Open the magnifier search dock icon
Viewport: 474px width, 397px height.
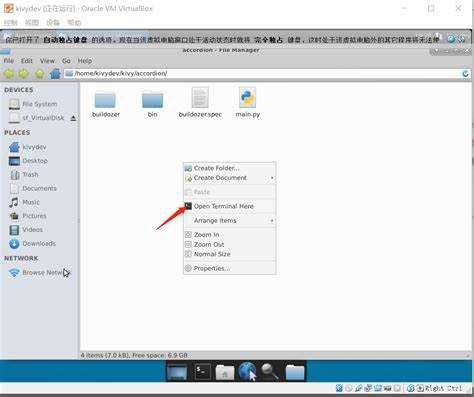tap(270, 371)
